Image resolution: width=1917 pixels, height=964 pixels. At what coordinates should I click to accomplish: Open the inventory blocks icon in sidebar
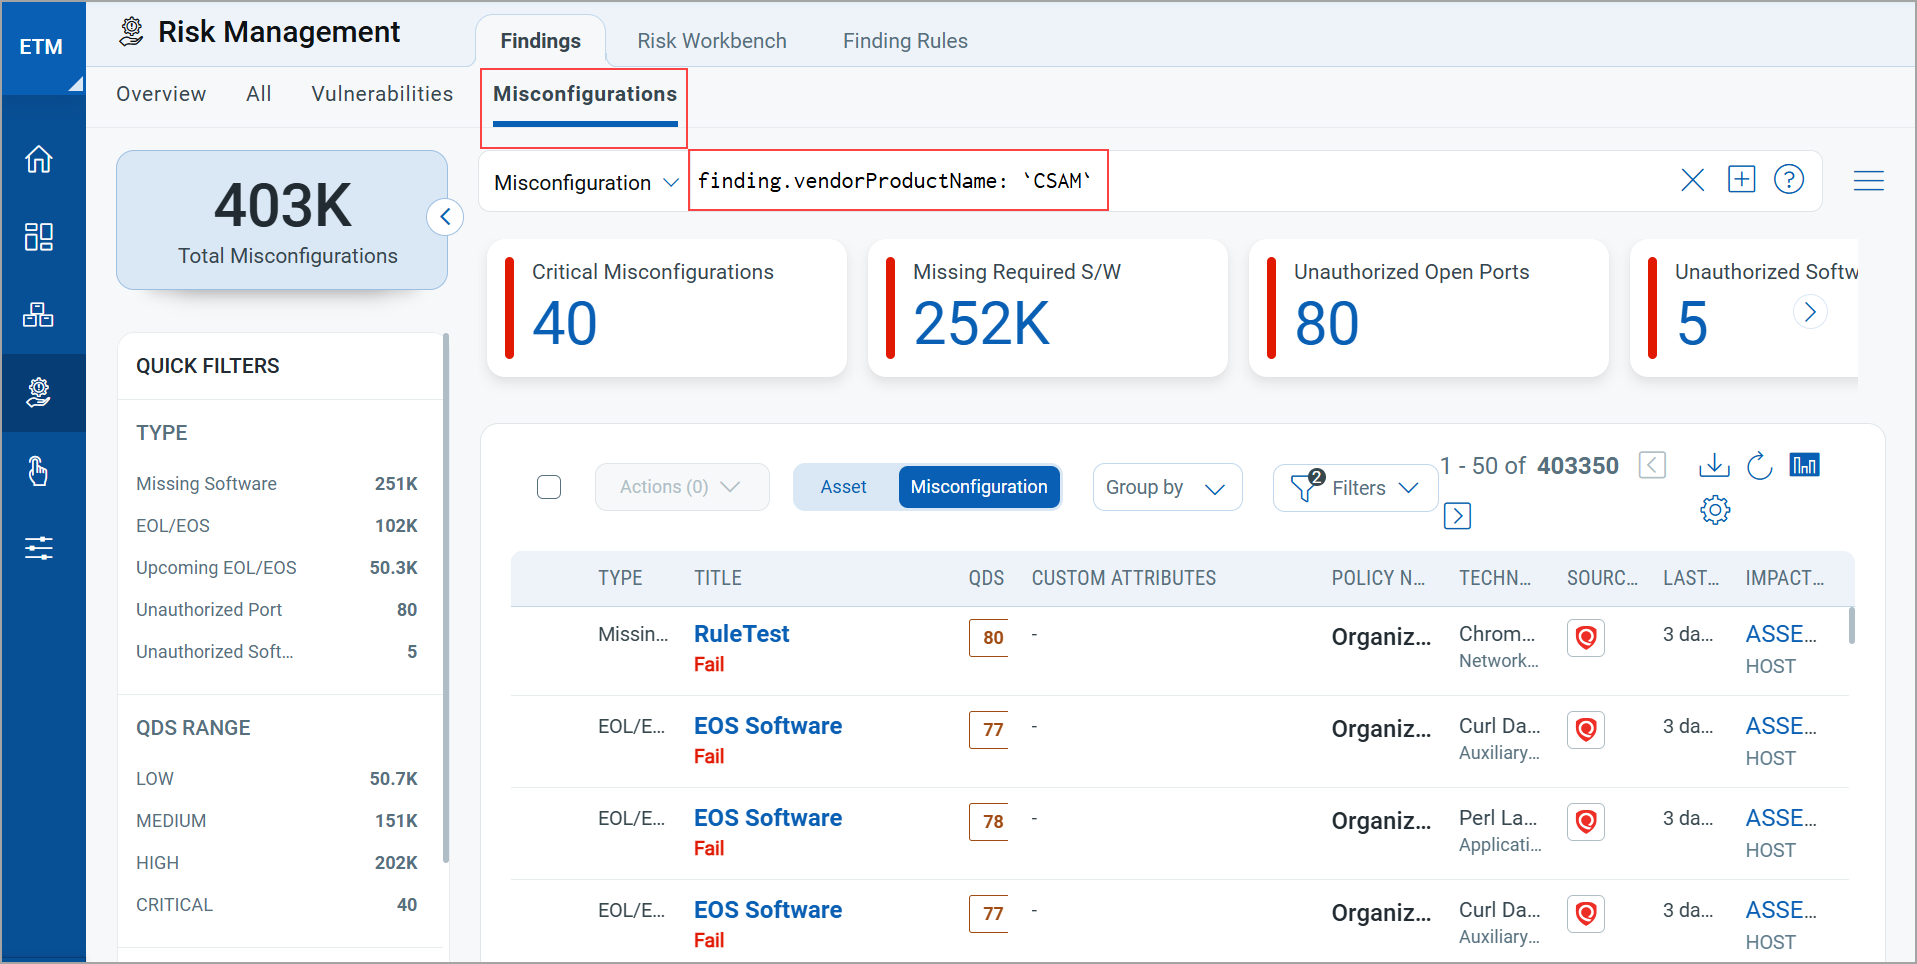pos(39,315)
